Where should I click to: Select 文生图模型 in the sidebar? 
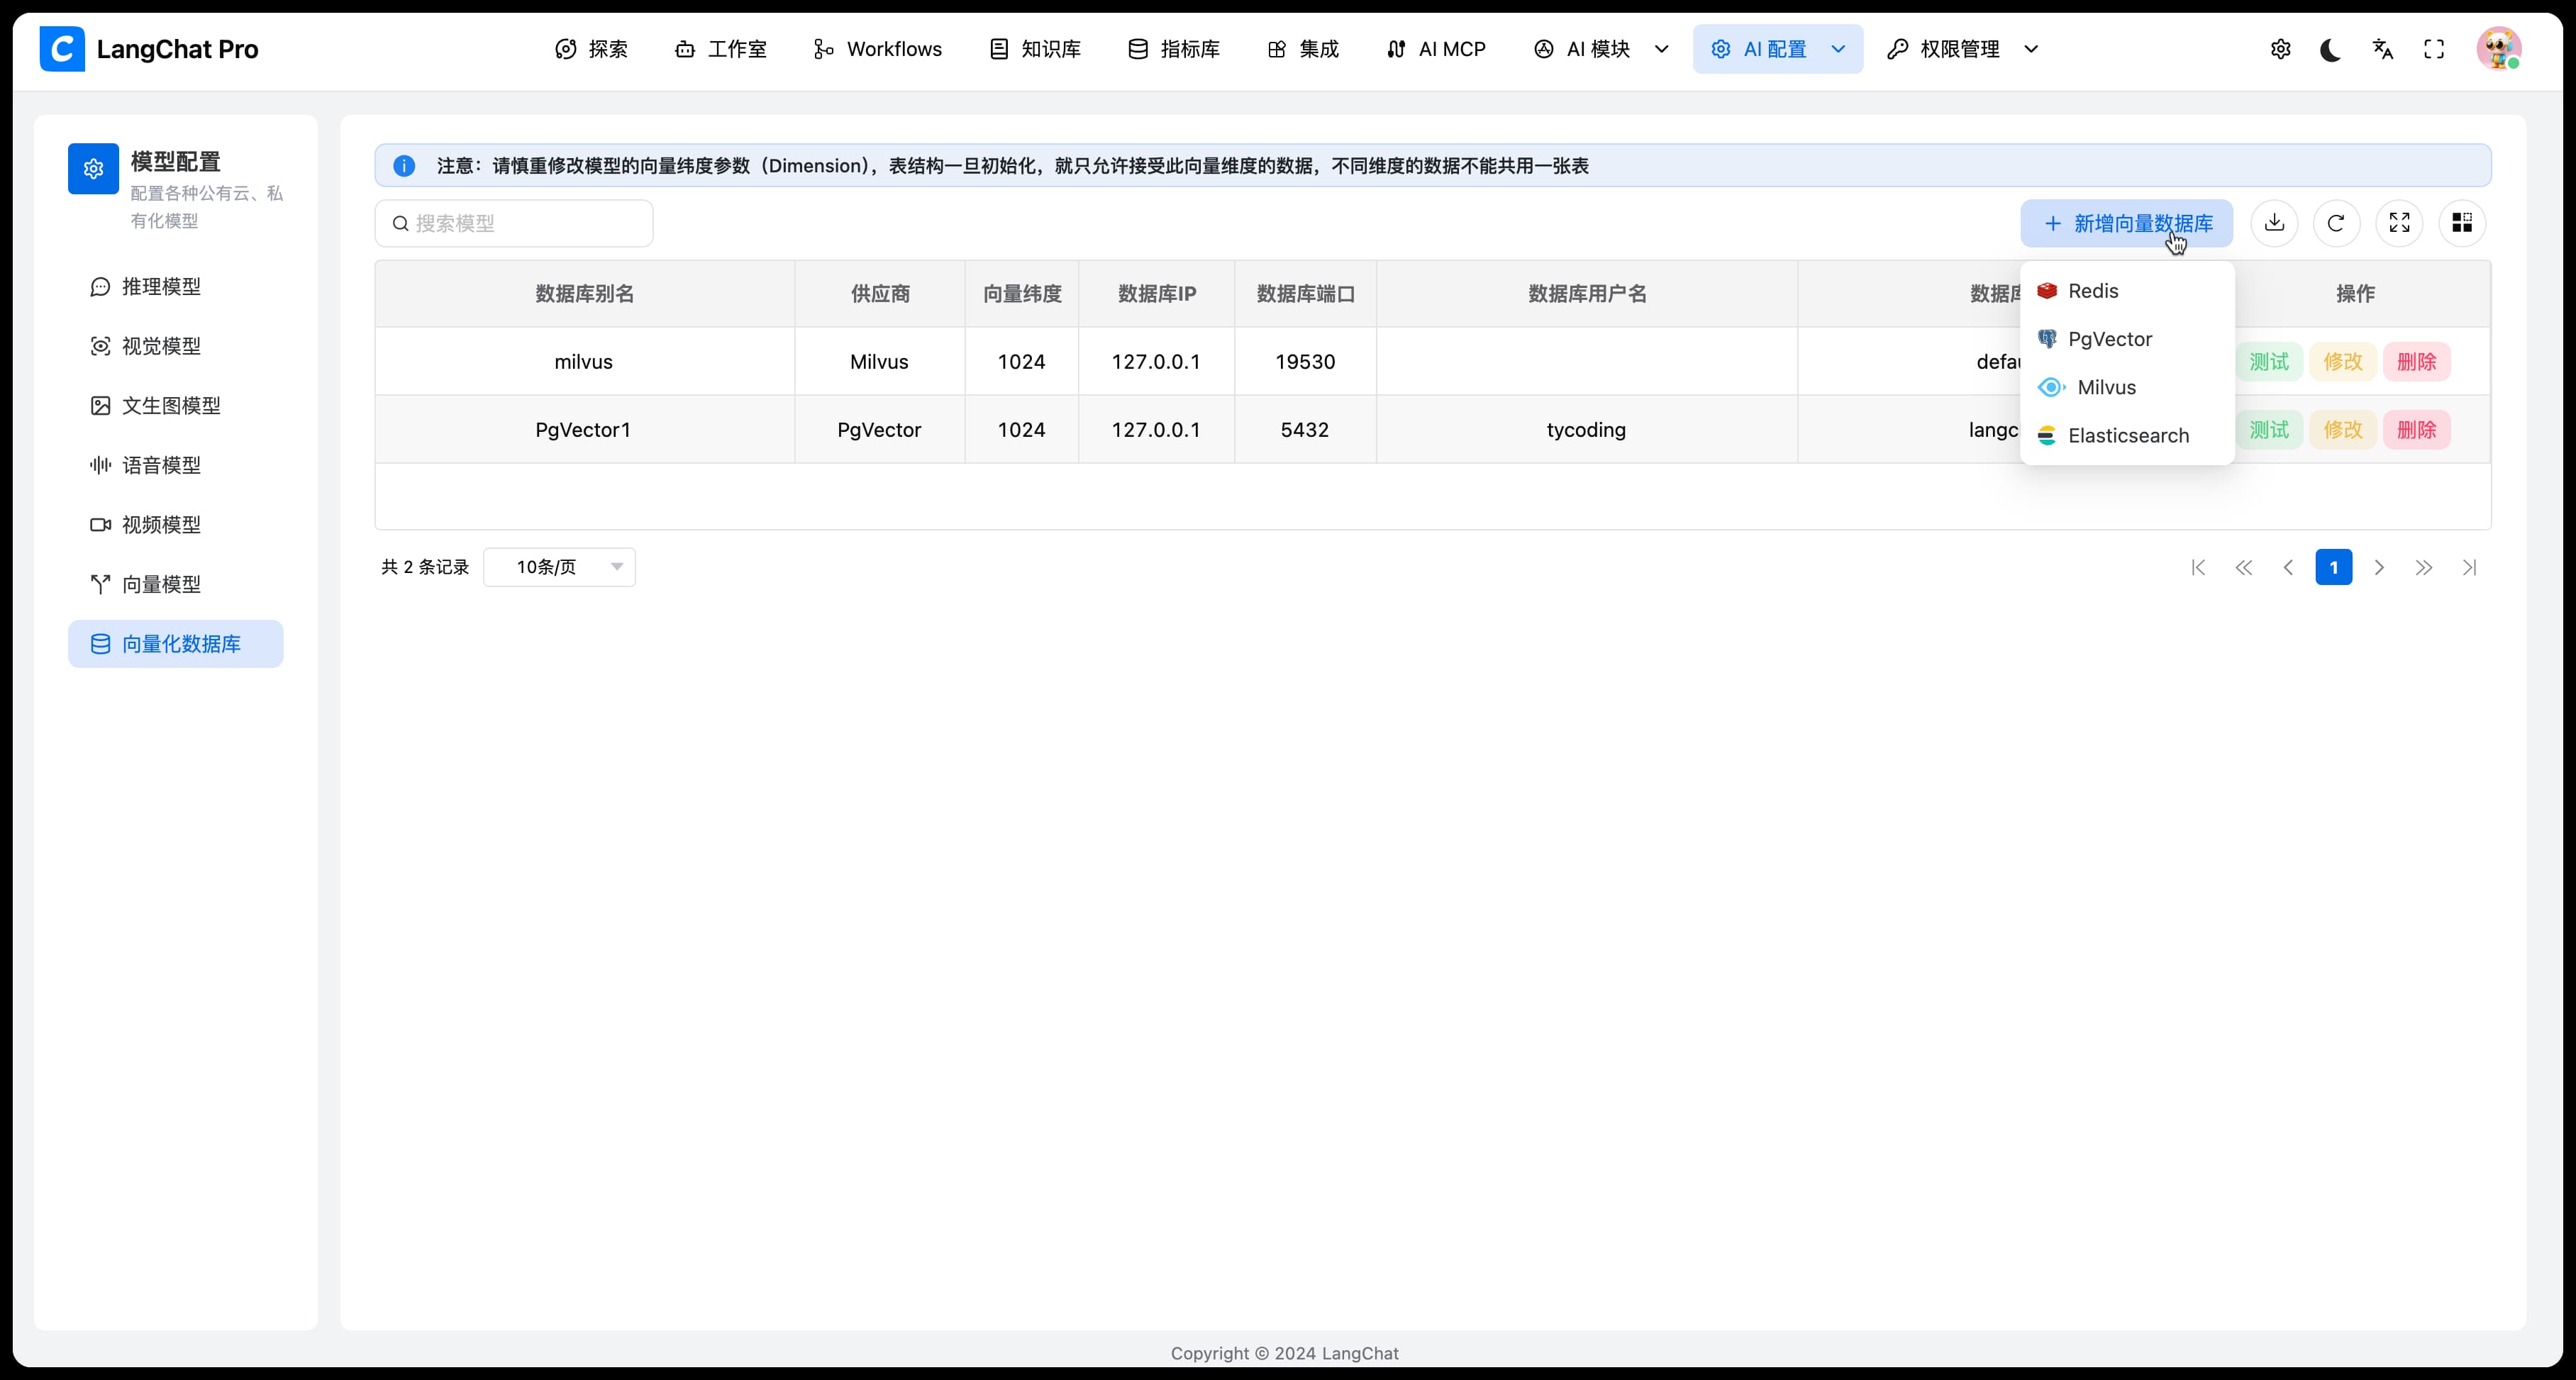[x=176, y=406]
